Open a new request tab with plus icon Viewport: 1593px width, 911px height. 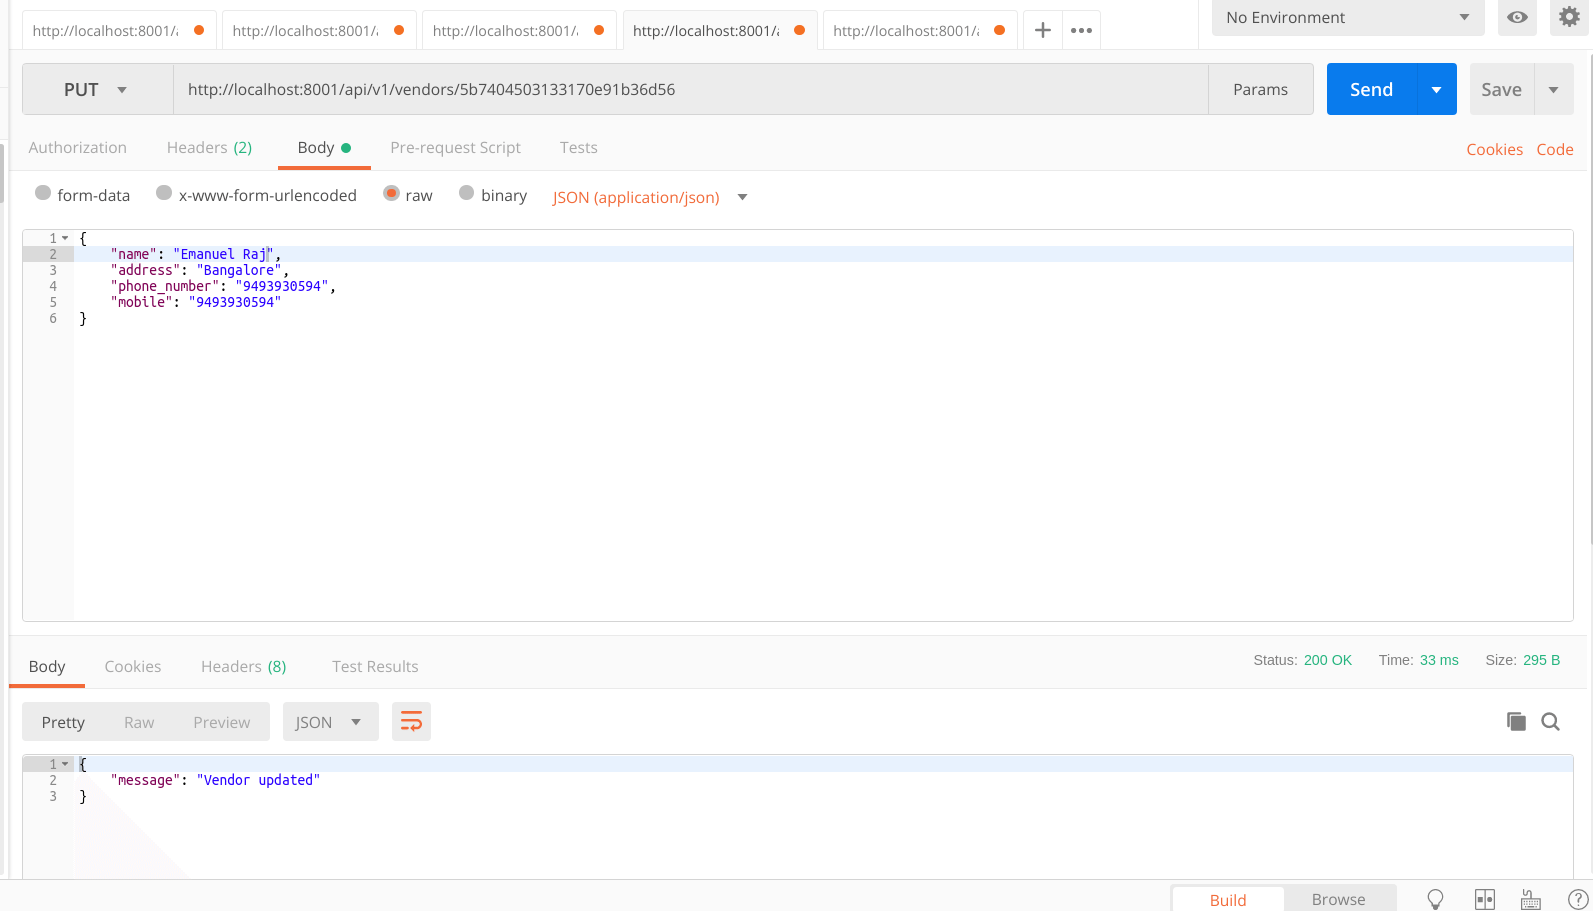(x=1042, y=30)
